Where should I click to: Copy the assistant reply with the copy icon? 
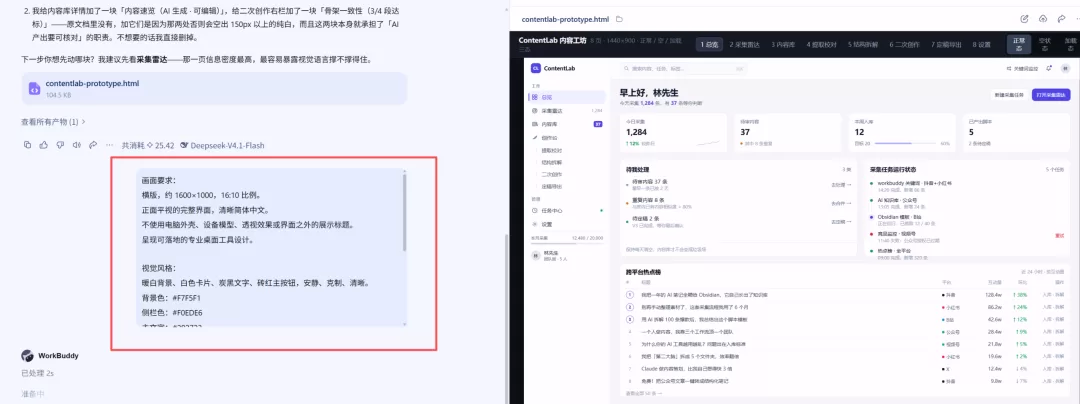pyautogui.click(x=28, y=145)
